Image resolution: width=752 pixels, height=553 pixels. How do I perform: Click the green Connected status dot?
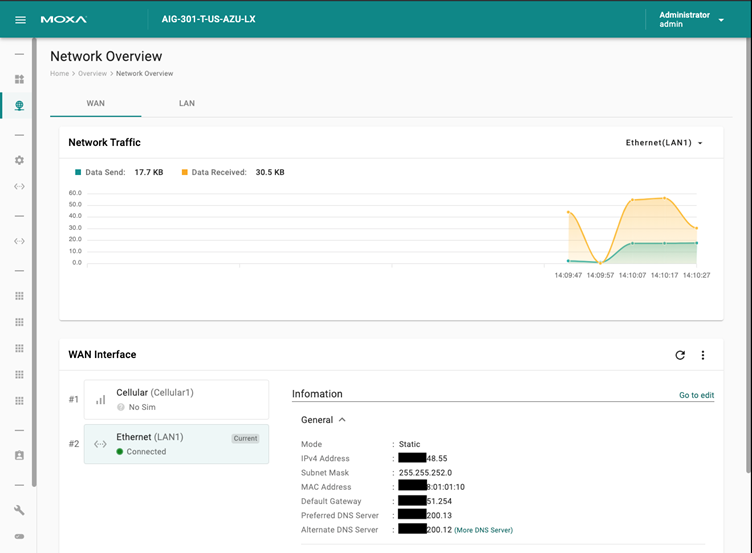(120, 451)
